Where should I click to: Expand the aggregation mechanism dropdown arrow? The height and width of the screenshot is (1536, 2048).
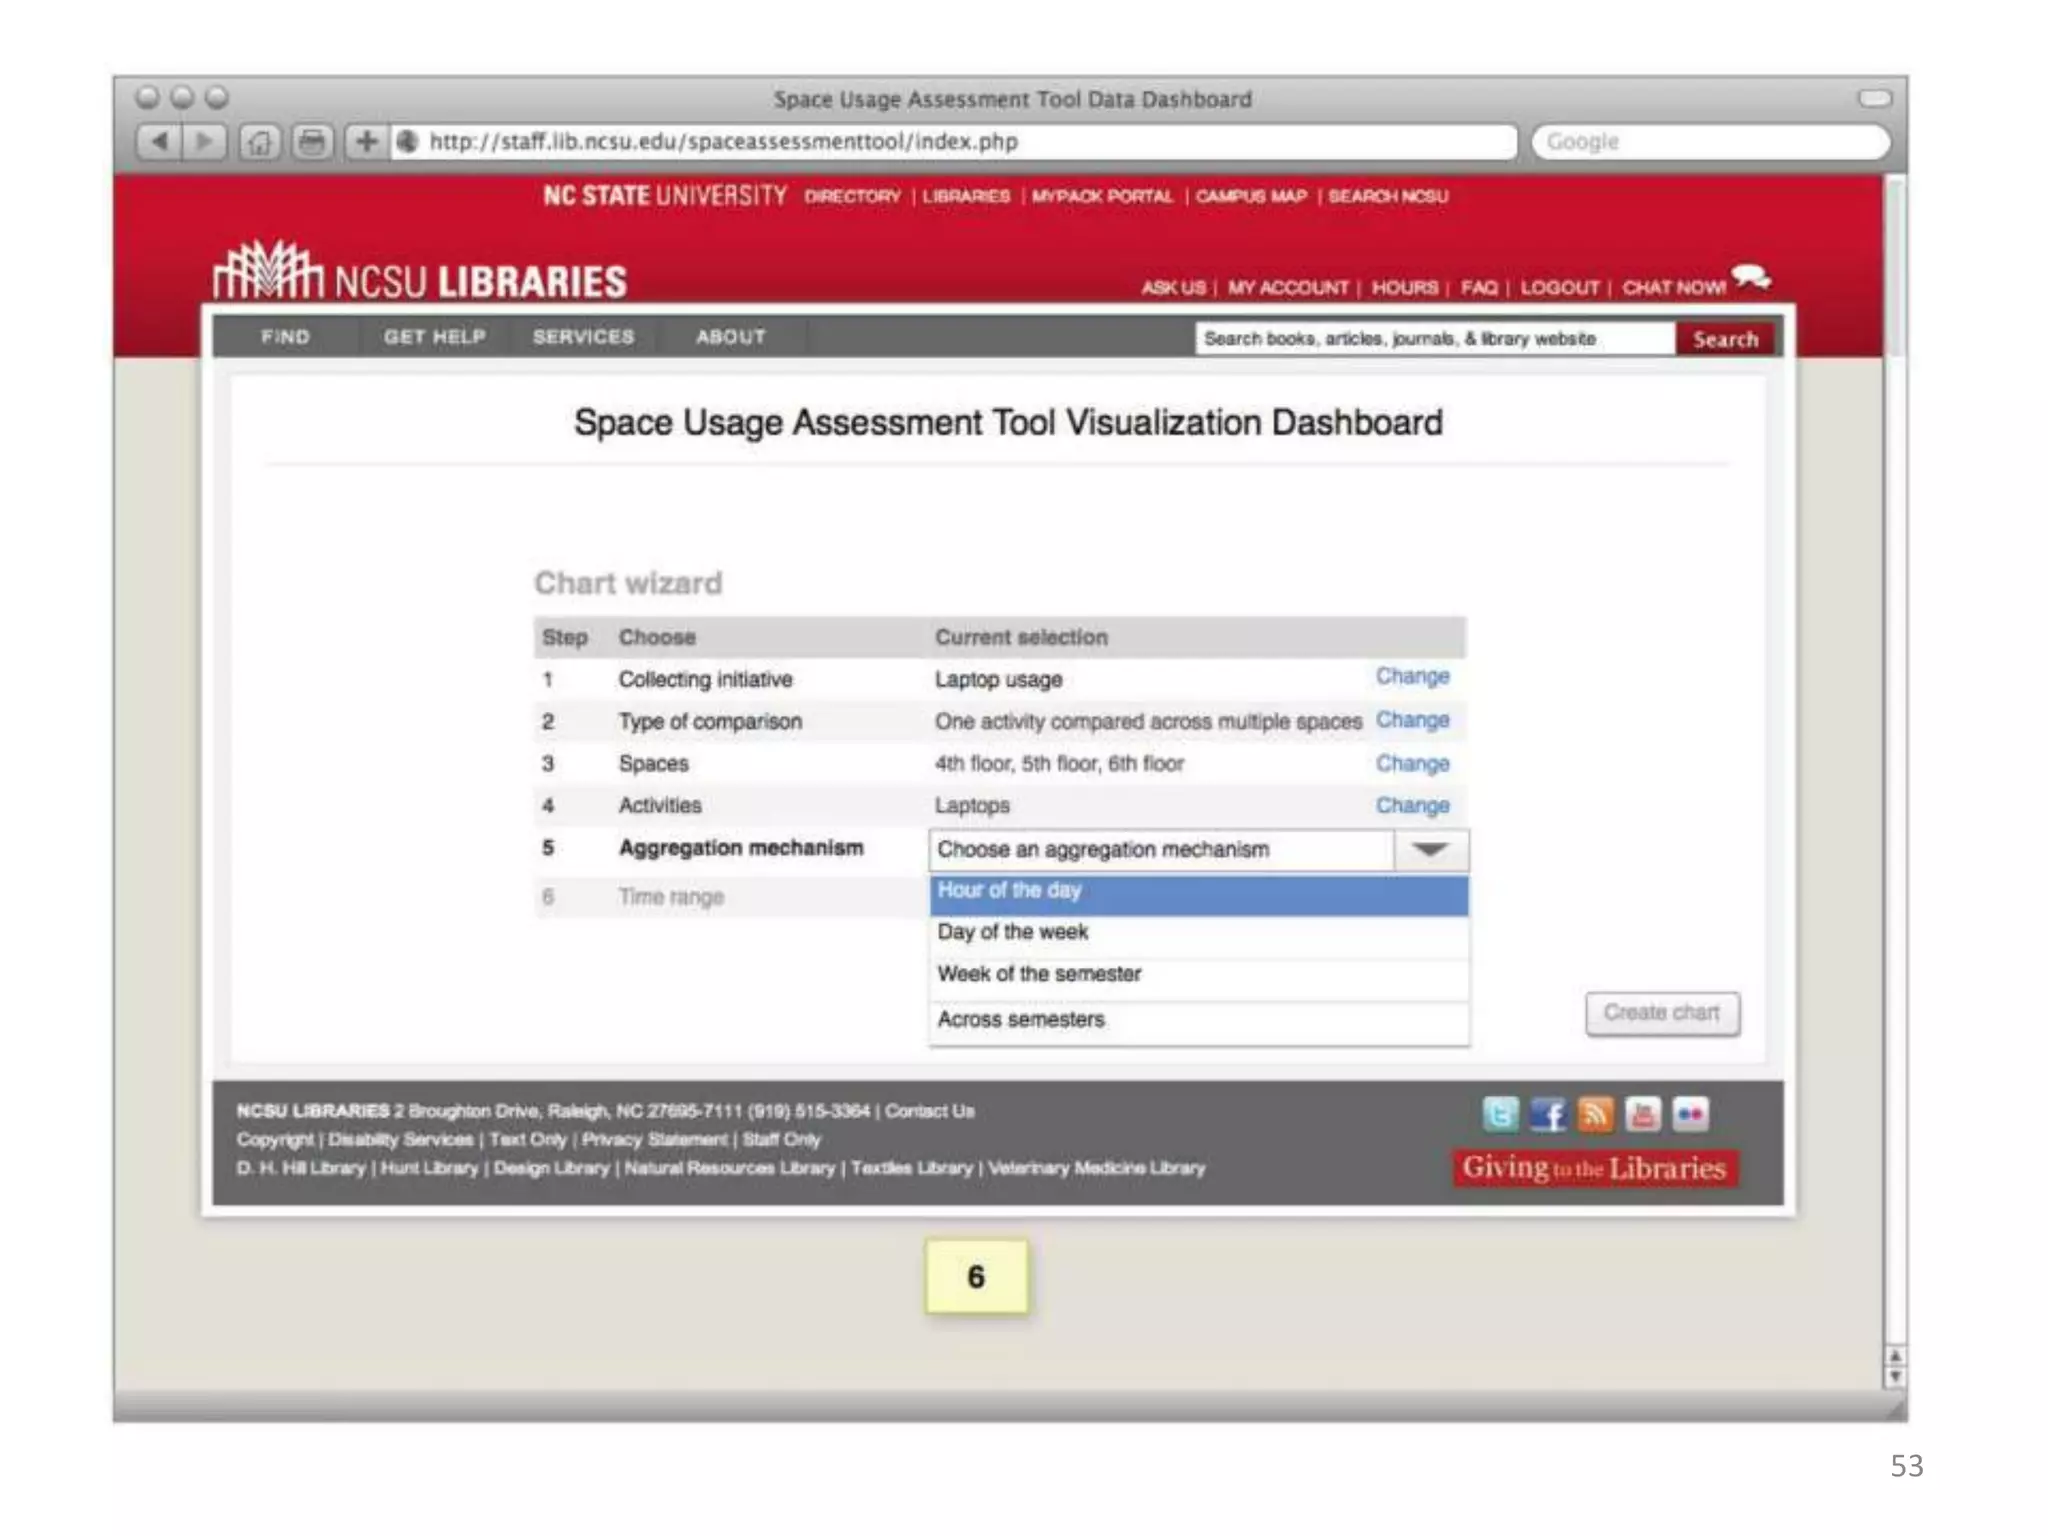point(1431,850)
